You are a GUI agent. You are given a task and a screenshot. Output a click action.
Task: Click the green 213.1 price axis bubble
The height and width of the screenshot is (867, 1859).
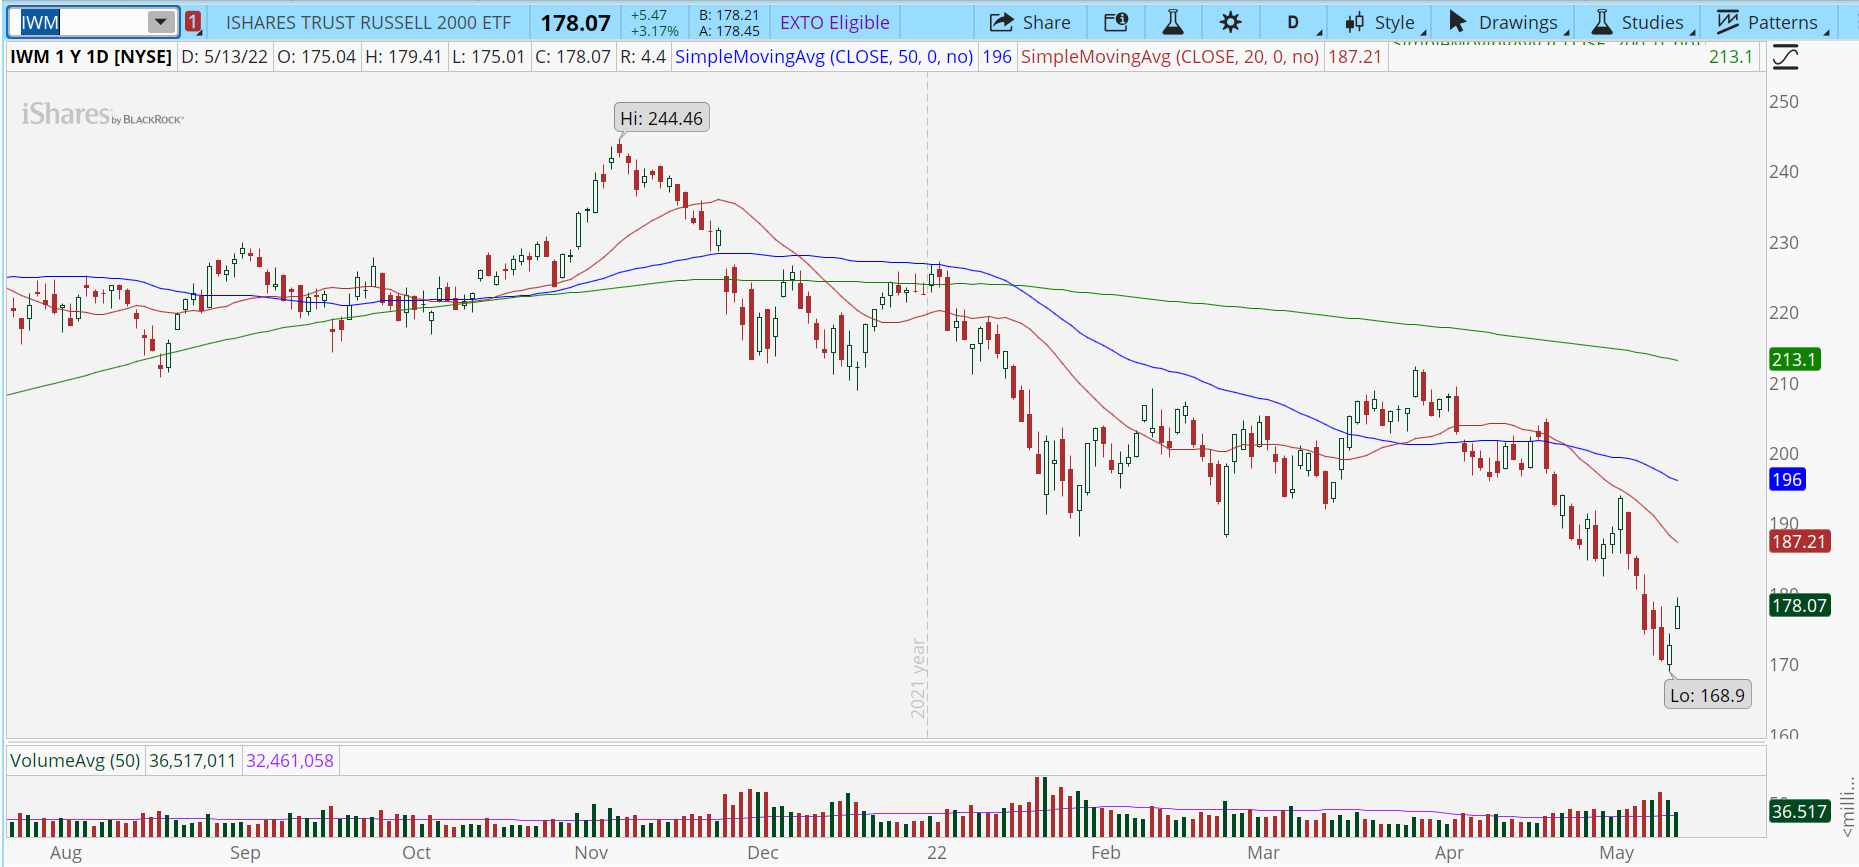pyautogui.click(x=1795, y=359)
